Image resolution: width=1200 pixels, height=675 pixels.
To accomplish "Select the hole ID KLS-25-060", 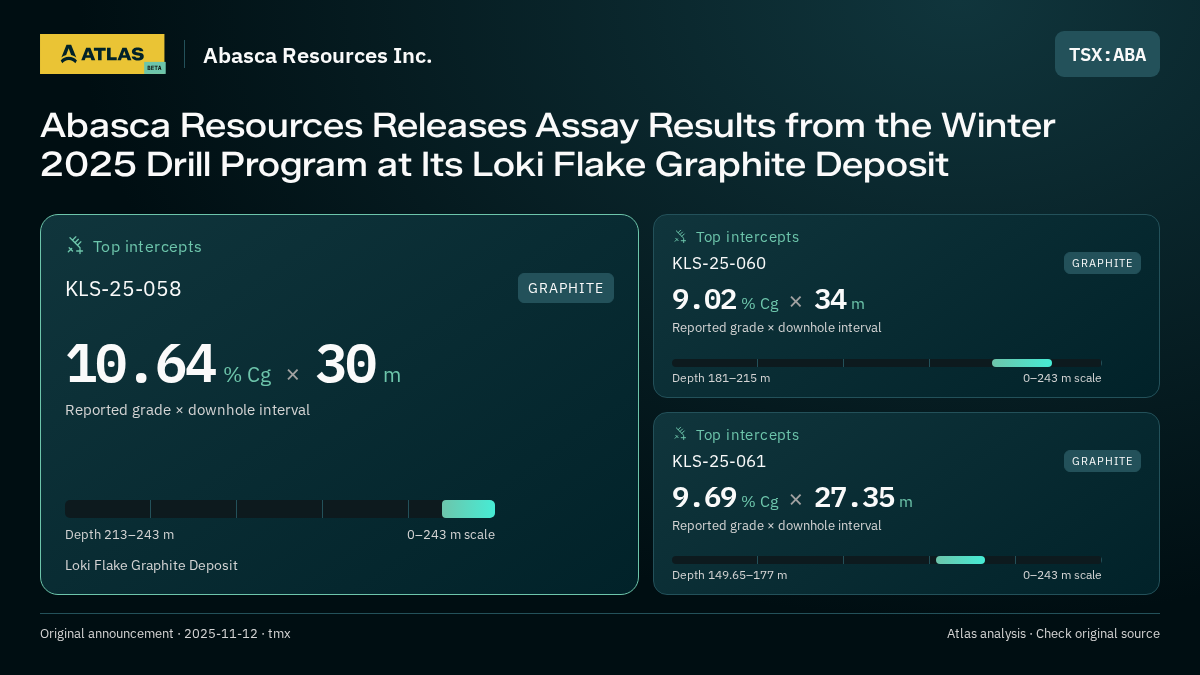I will (719, 263).
